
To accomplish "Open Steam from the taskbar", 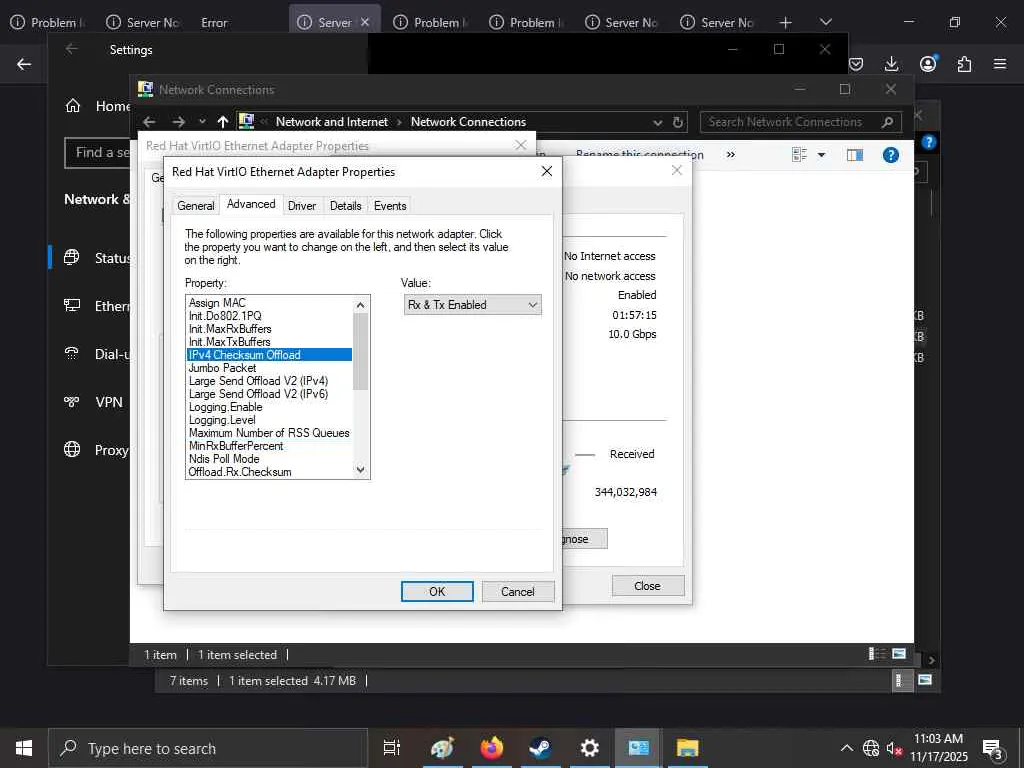I will [540, 748].
